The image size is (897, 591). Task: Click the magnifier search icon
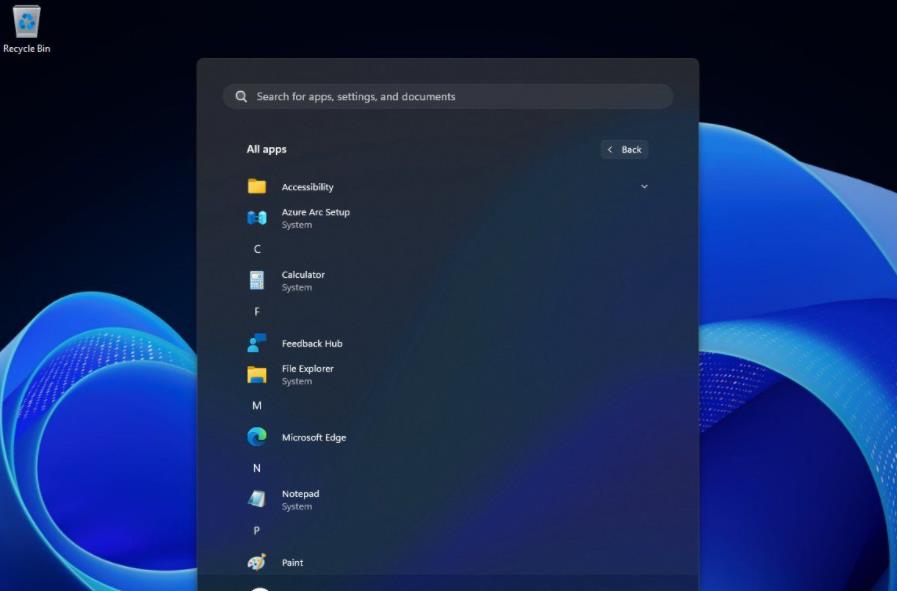tap(241, 97)
